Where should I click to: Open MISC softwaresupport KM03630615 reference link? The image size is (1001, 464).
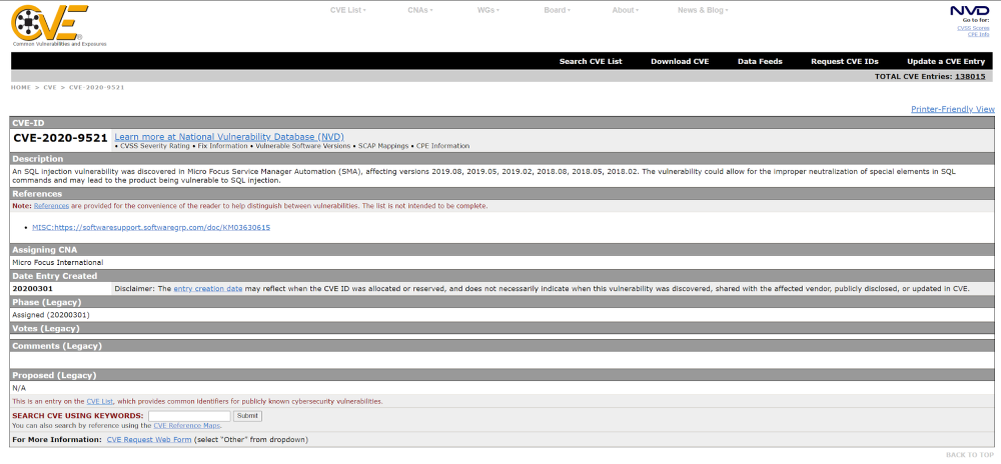[x=151, y=227]
